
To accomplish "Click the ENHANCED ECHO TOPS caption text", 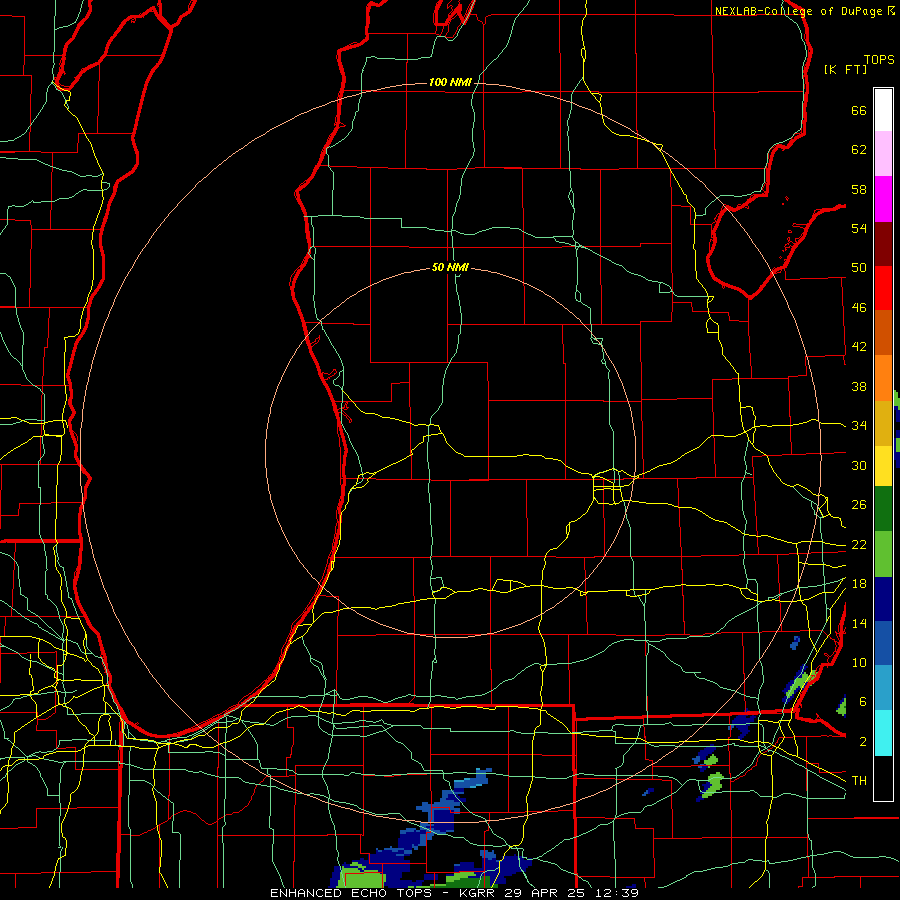I will pos(351,893).
